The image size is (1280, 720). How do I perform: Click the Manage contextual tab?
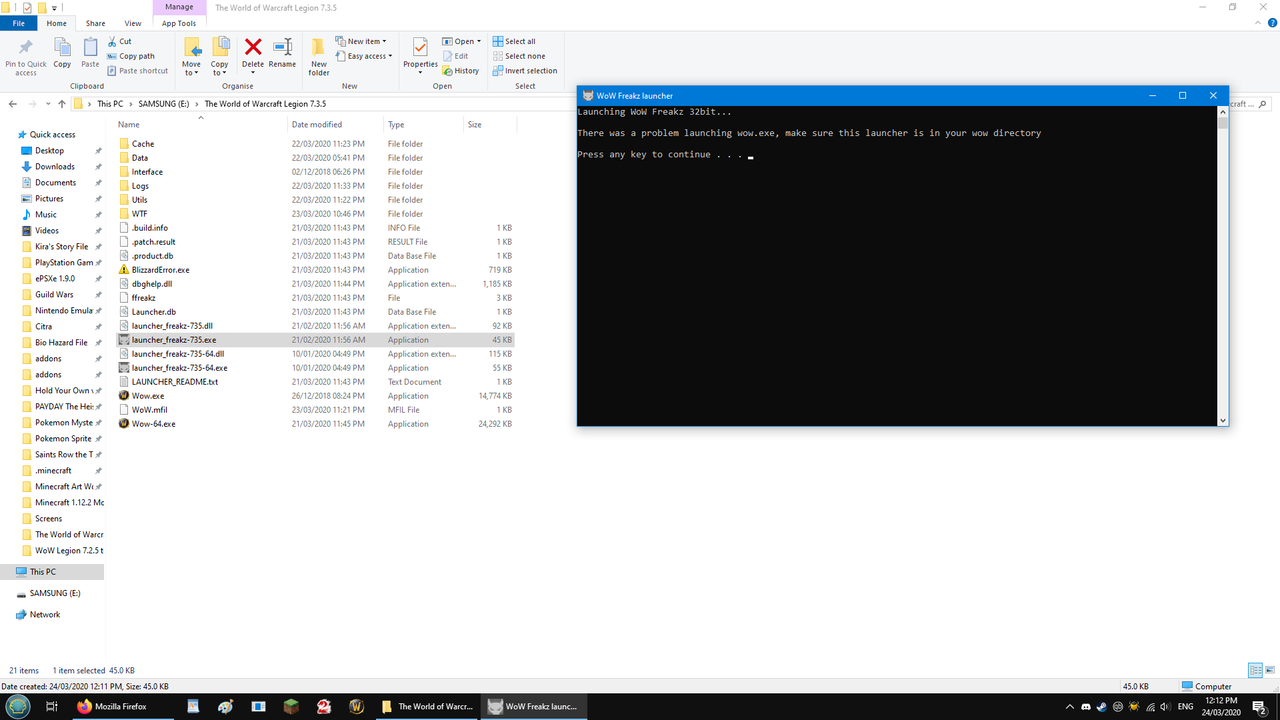[179, 7]
